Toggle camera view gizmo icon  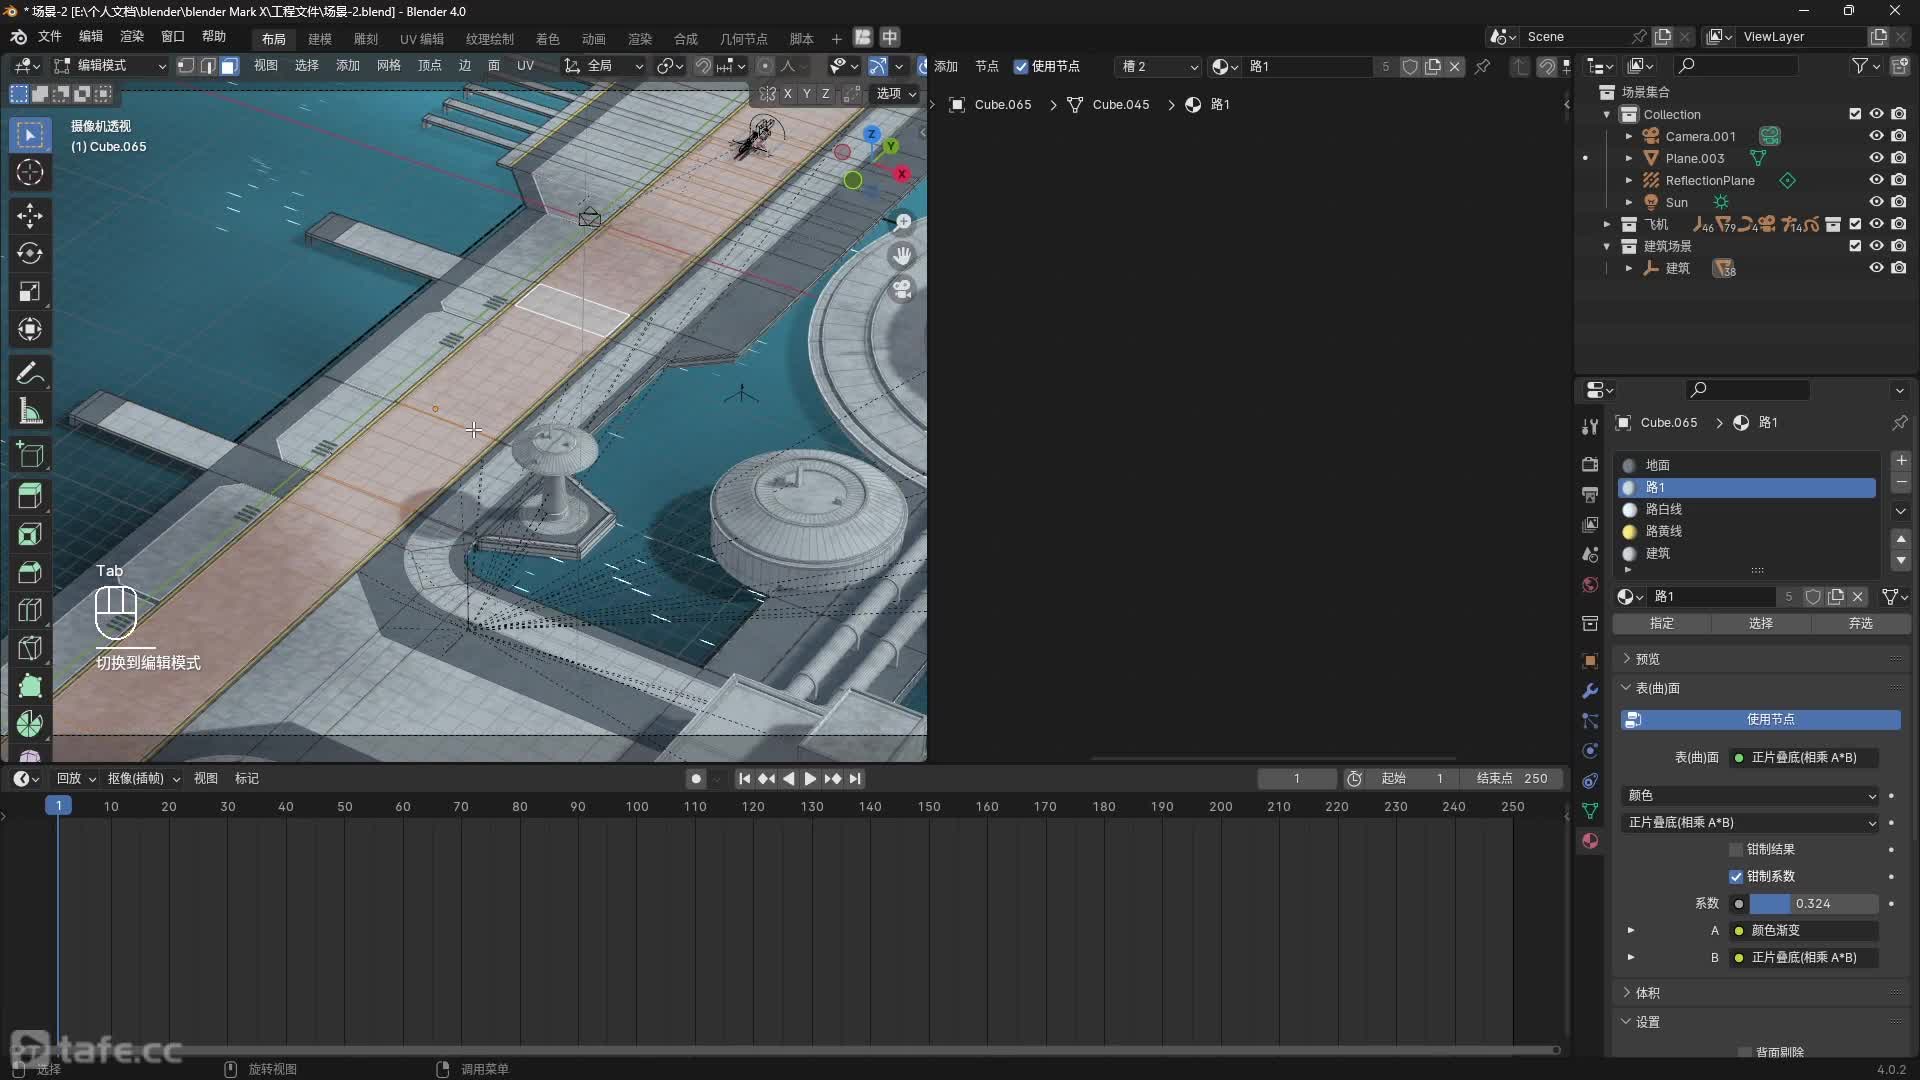pyautogui.click(x=902, y=290)
